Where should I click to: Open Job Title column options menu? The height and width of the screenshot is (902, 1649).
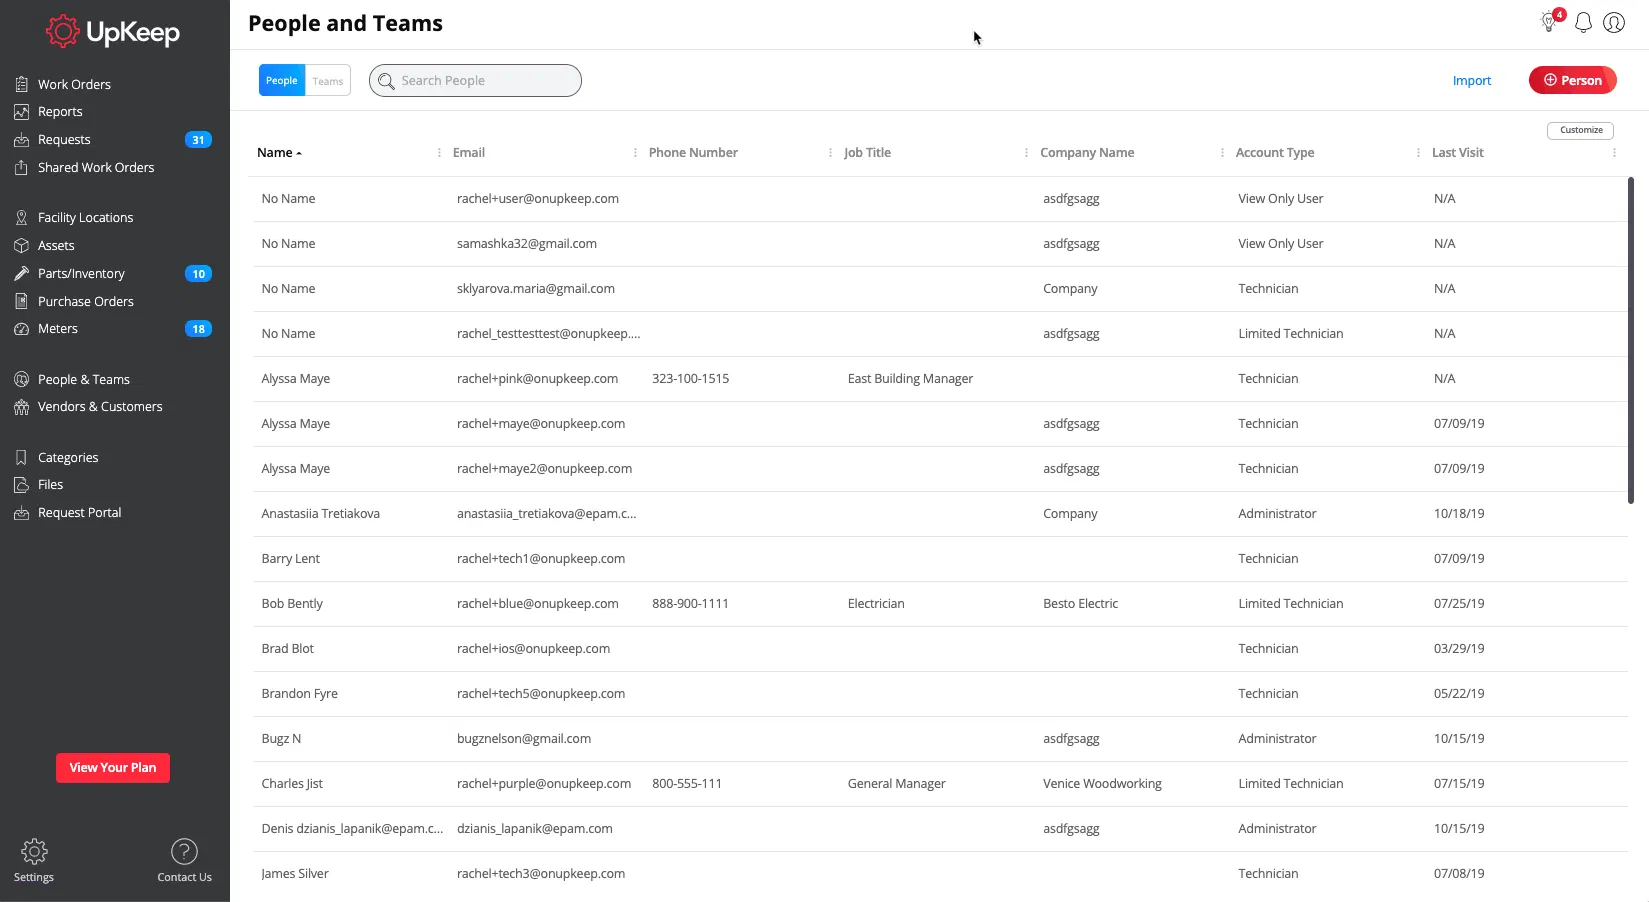1026,153
